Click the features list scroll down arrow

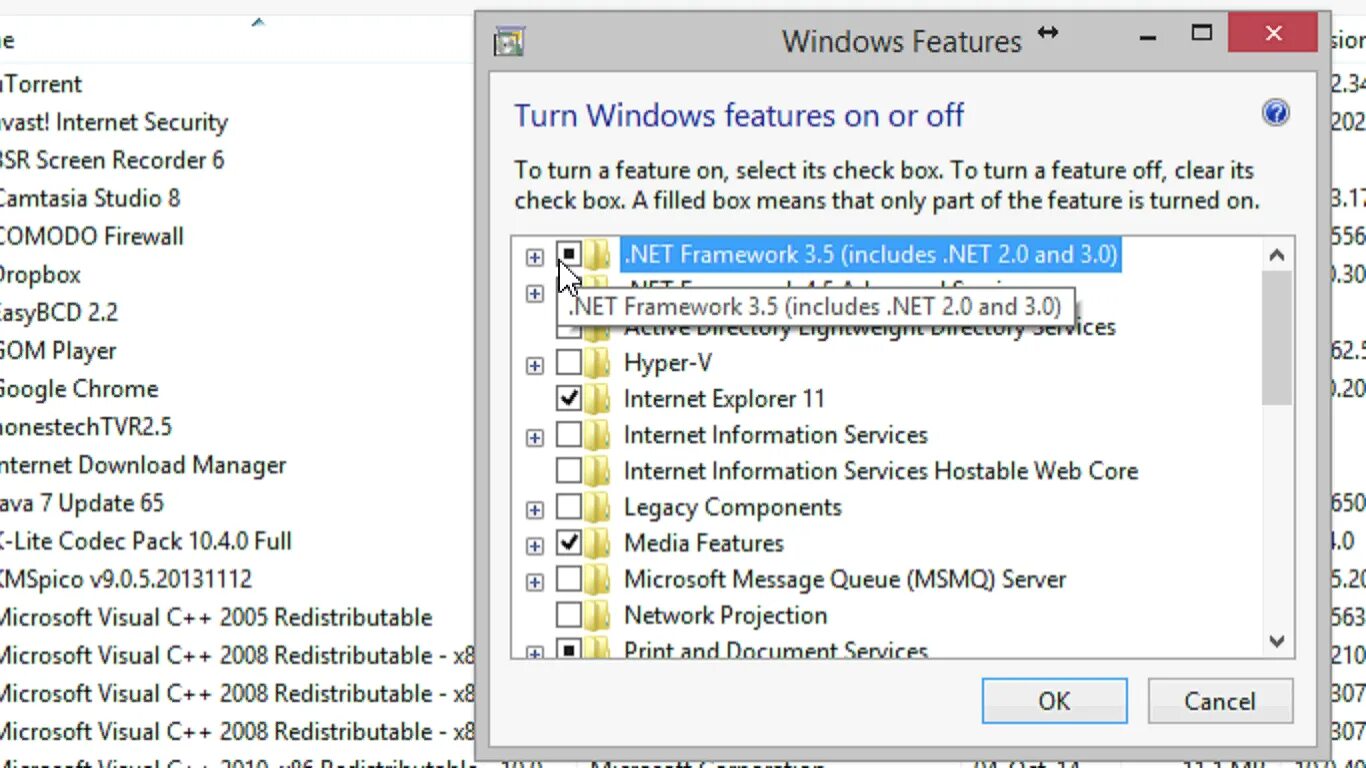coord(1276,641)
